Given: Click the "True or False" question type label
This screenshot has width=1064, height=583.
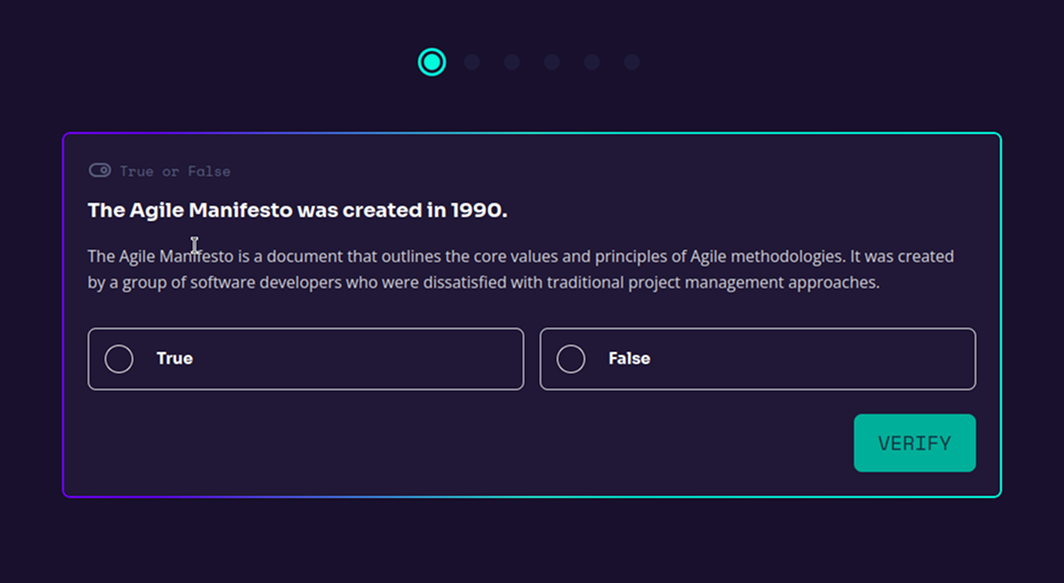Looking at the screenshot, I should (x=175, y=171).
